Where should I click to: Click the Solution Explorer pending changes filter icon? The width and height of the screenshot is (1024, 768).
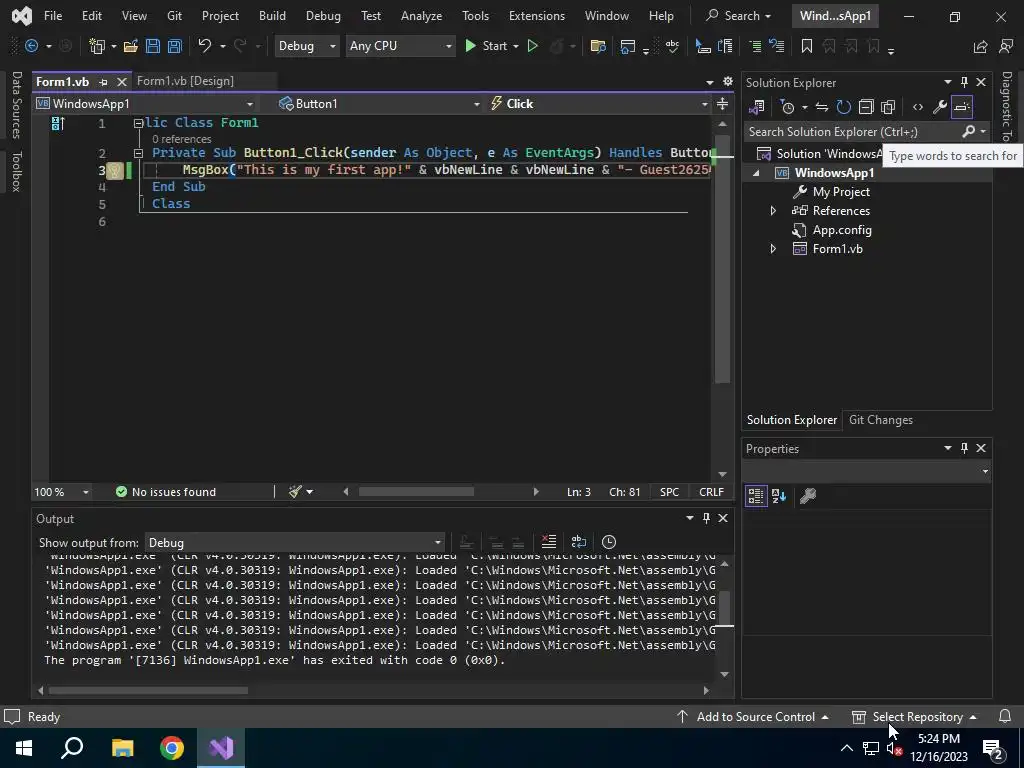pos(788,107)
